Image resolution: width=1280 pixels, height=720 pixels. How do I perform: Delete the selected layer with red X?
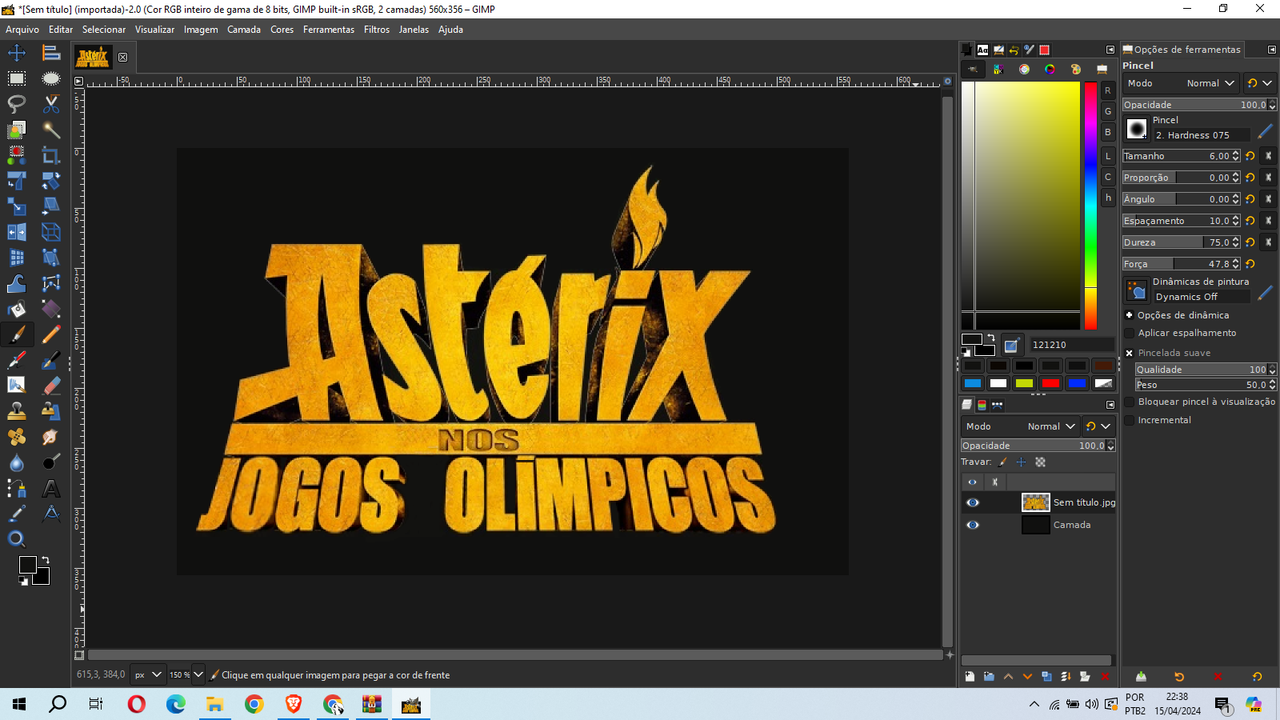pyautogui.click(x=1104, y=677)
